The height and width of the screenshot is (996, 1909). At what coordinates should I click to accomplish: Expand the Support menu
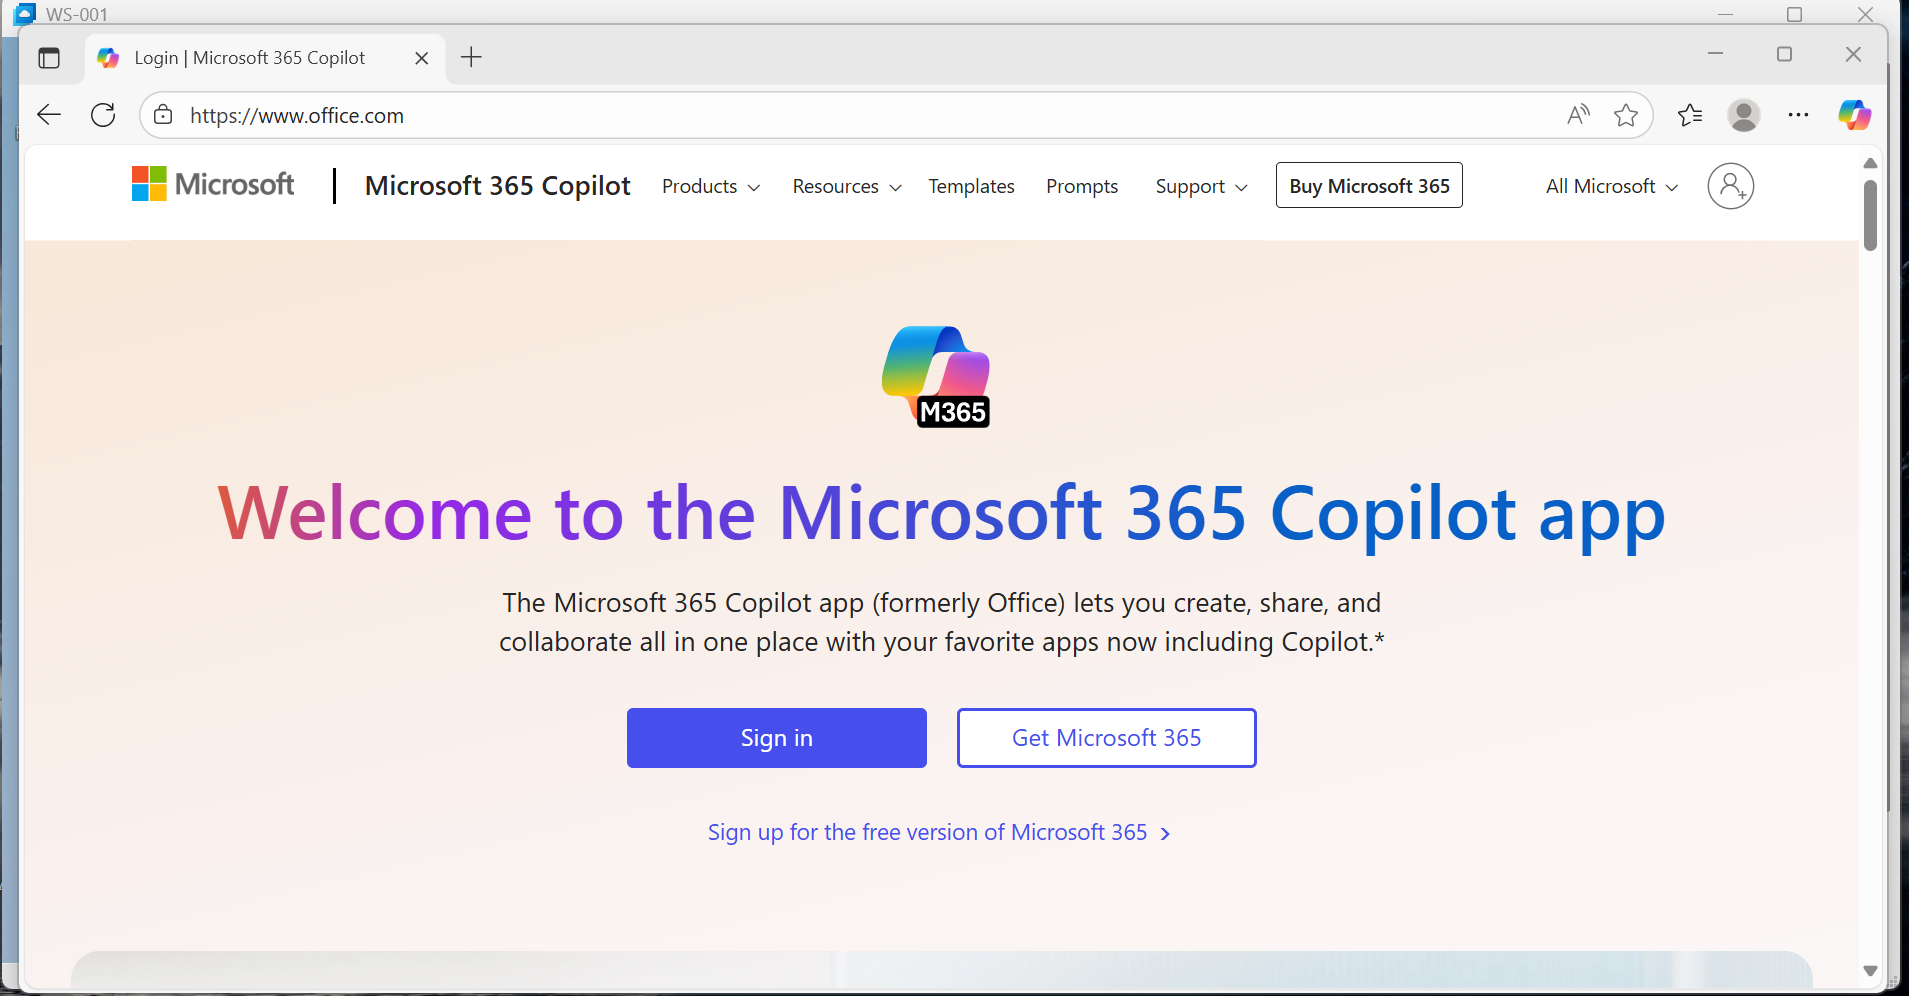(x=1201, y=187)
